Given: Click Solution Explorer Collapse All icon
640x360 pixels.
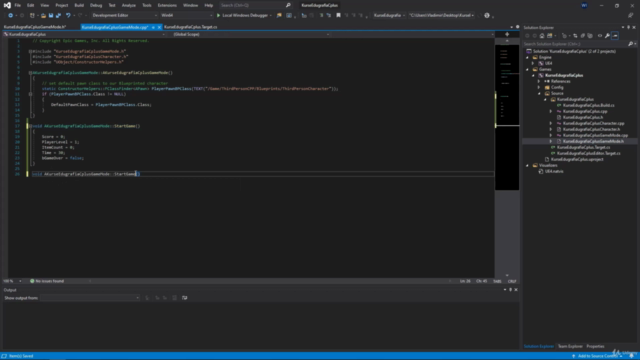Looking at the screenshot, I should click(582, 36).
